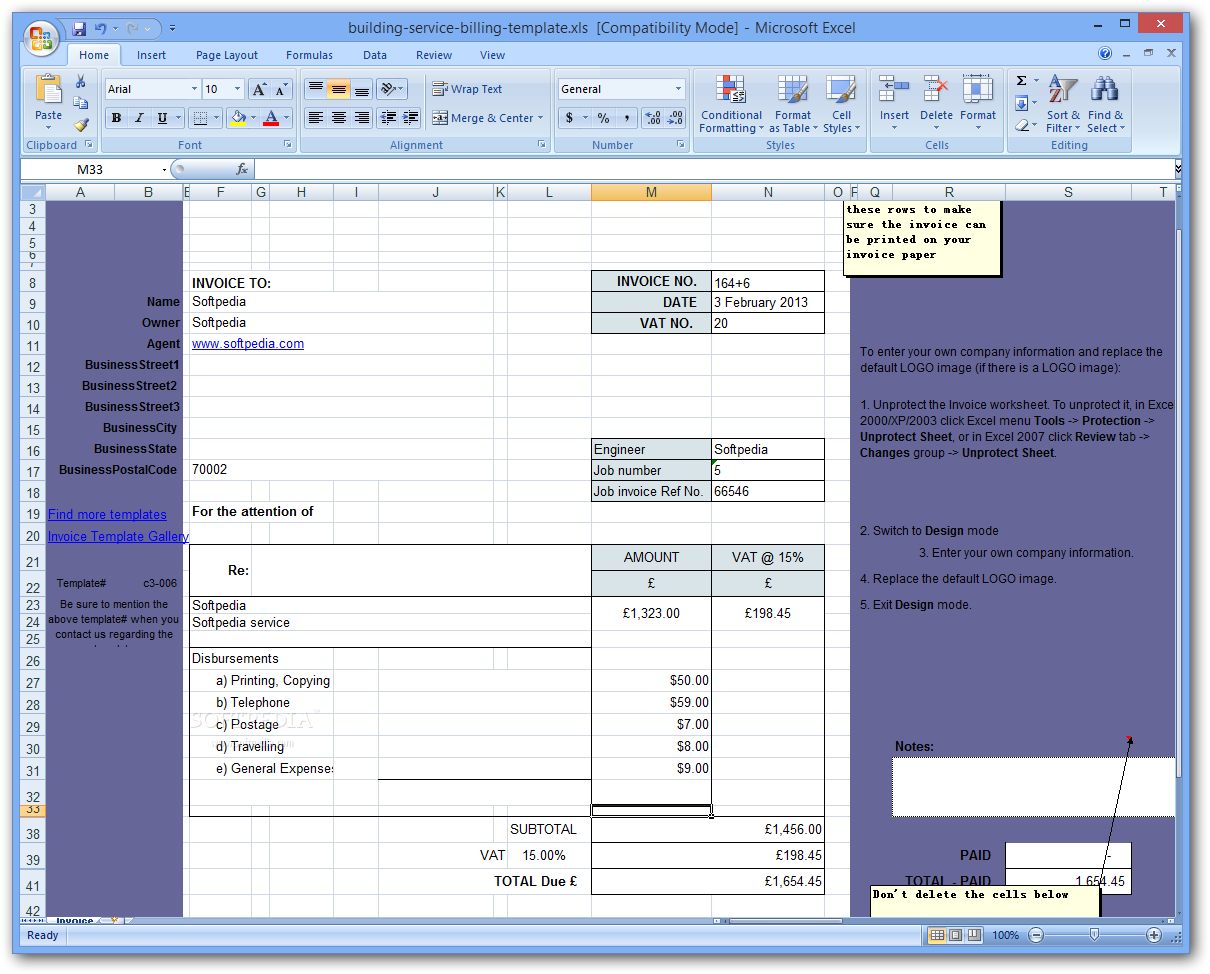1210x974 pixels.
Task: Adjust the zoom slider handle
Action: point(1095,935)
